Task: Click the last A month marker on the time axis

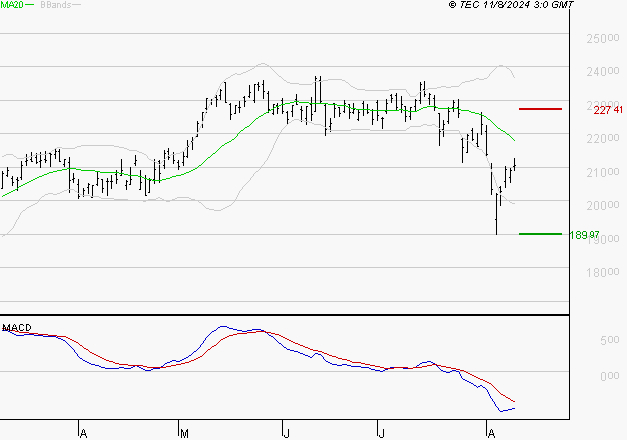Action: click(x=491, y=434)
